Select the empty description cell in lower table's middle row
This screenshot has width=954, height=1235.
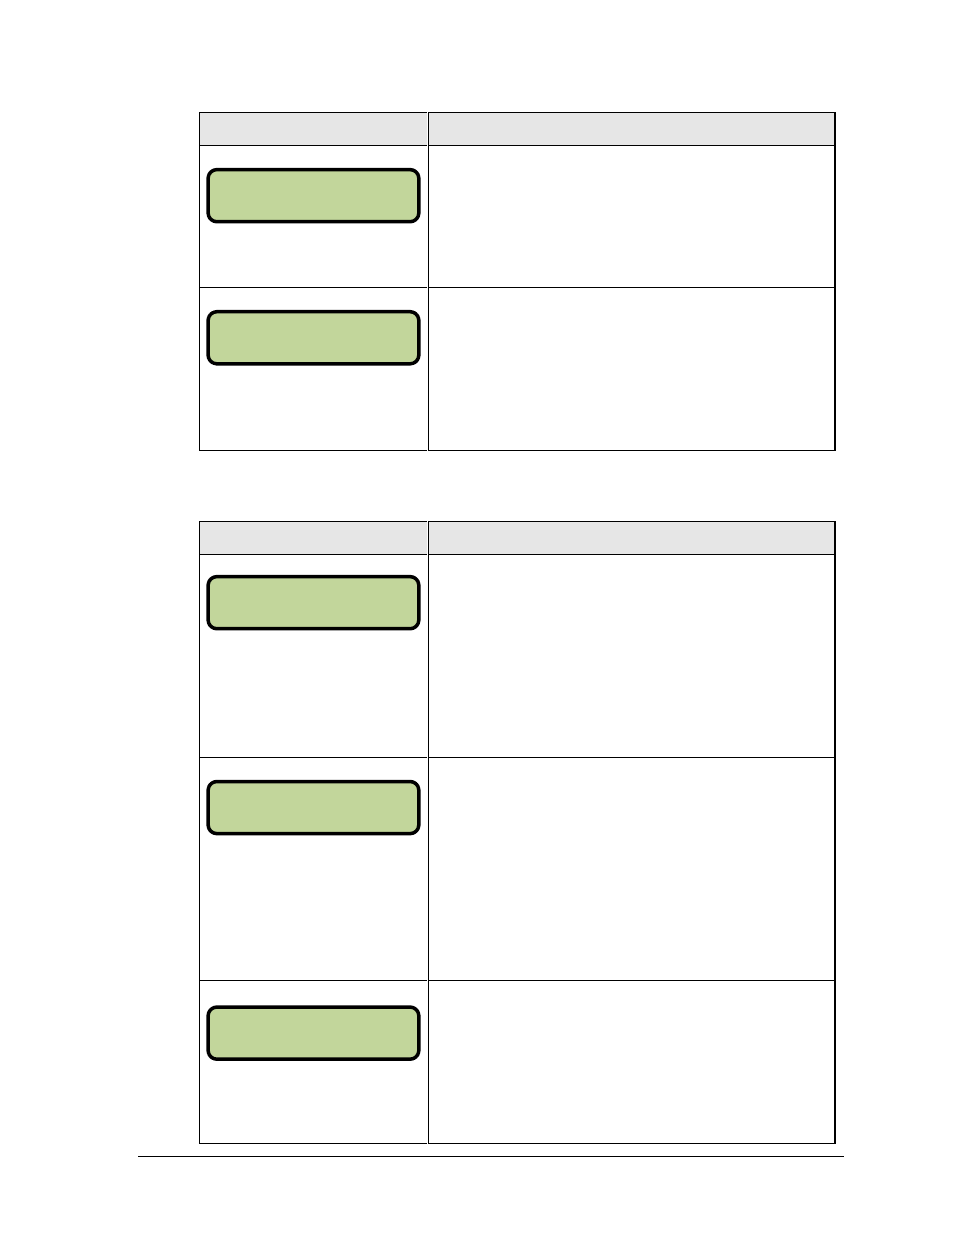coord(631,869)
